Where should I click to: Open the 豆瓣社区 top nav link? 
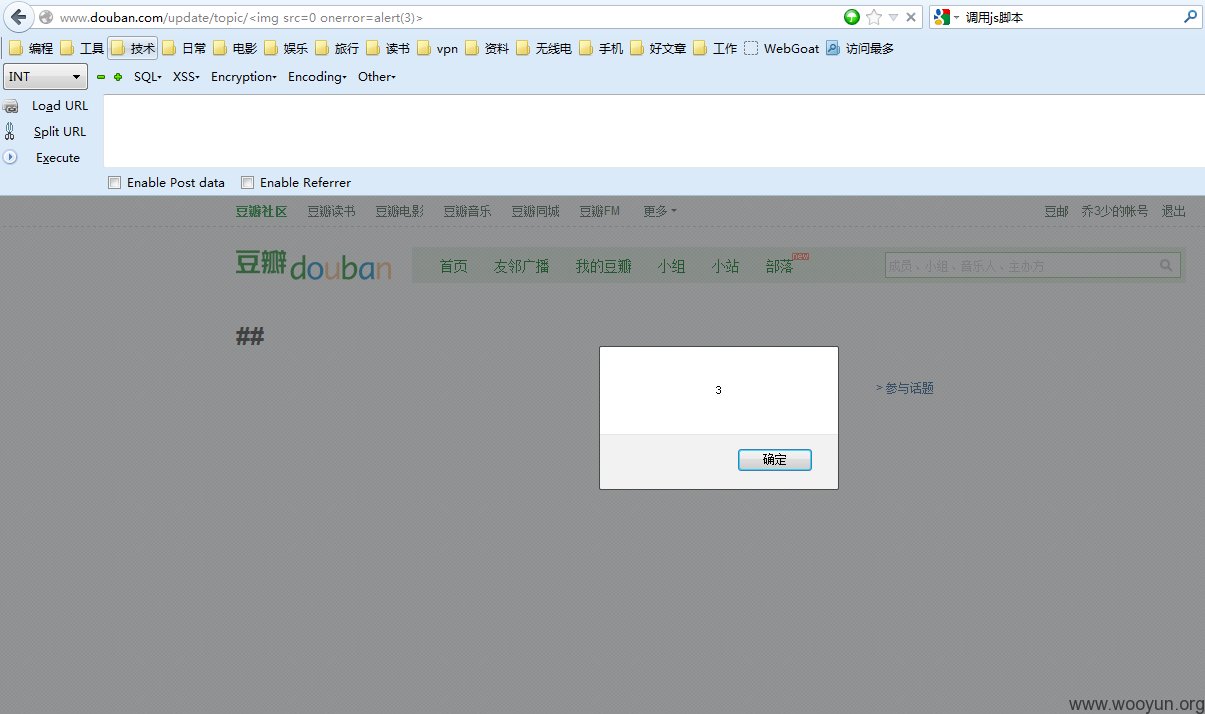pos(261,212)
